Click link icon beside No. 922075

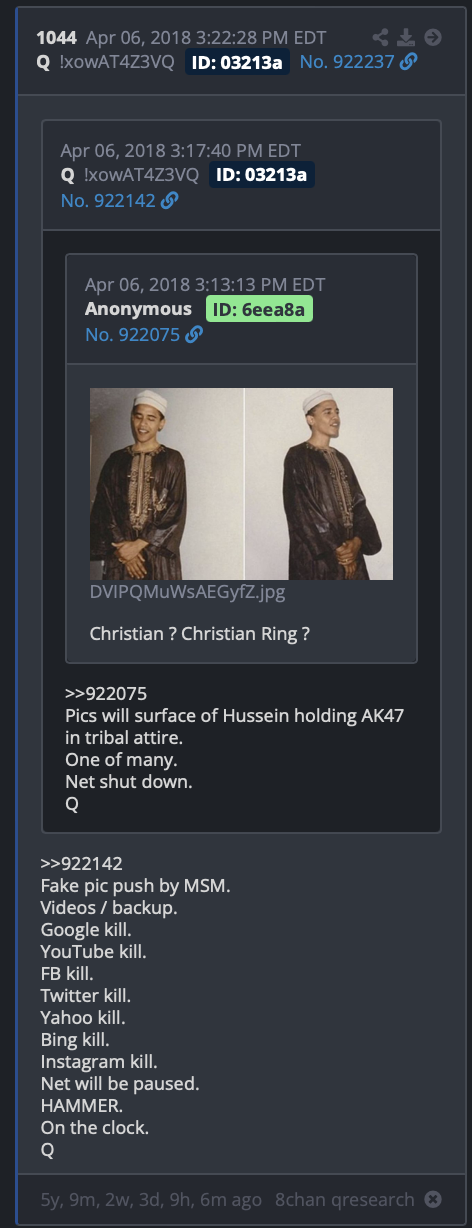[194, 335]
